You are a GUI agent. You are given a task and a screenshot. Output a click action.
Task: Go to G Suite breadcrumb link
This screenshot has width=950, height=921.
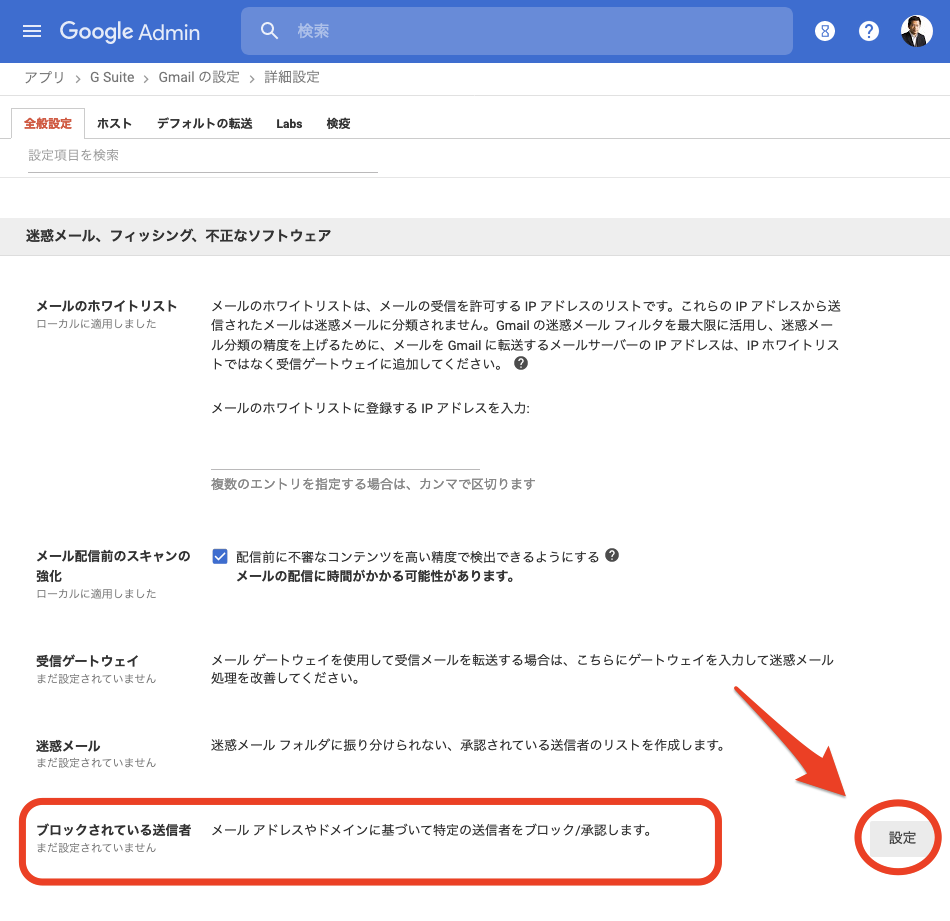tap(111, 77)
